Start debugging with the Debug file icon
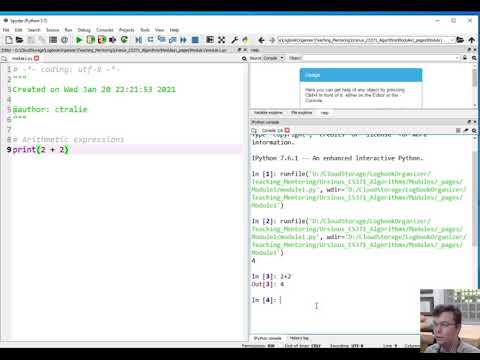The width and height of the screenshot is (480, 360). coord(139,40)
